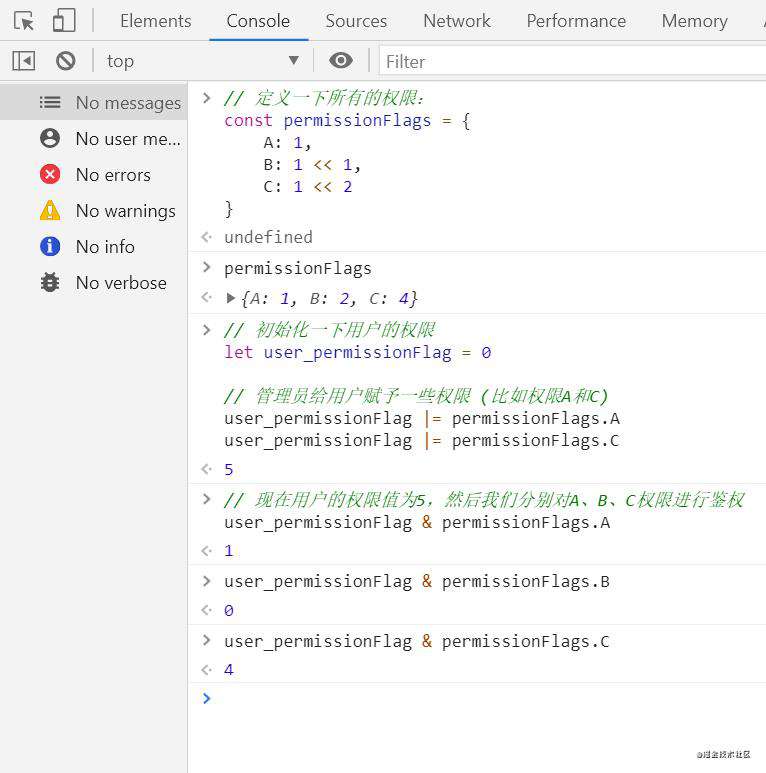Go to the Network tab

click(457, 21)
